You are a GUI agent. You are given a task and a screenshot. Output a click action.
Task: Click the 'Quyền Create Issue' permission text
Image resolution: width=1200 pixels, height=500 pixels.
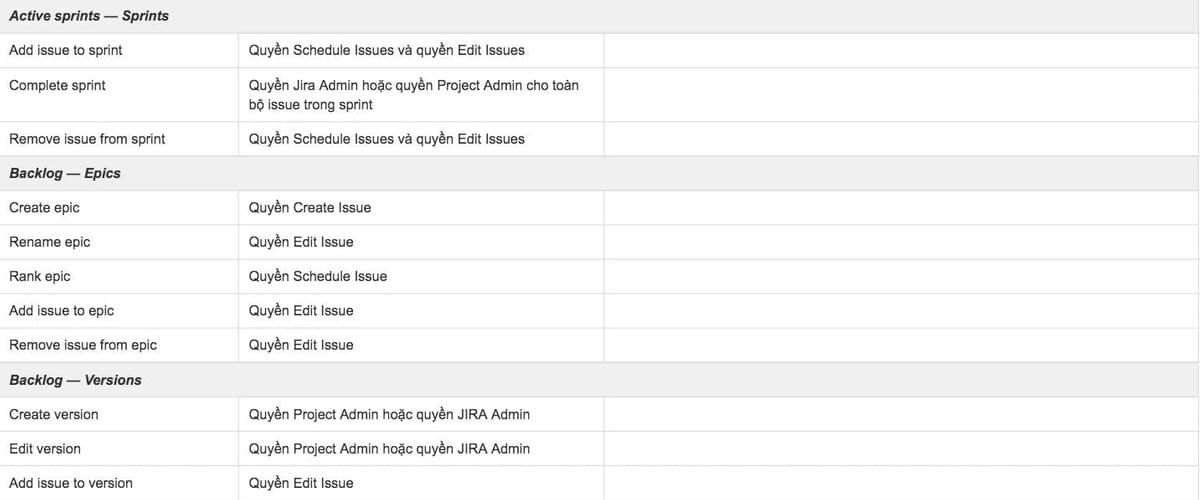click(310, 208)
